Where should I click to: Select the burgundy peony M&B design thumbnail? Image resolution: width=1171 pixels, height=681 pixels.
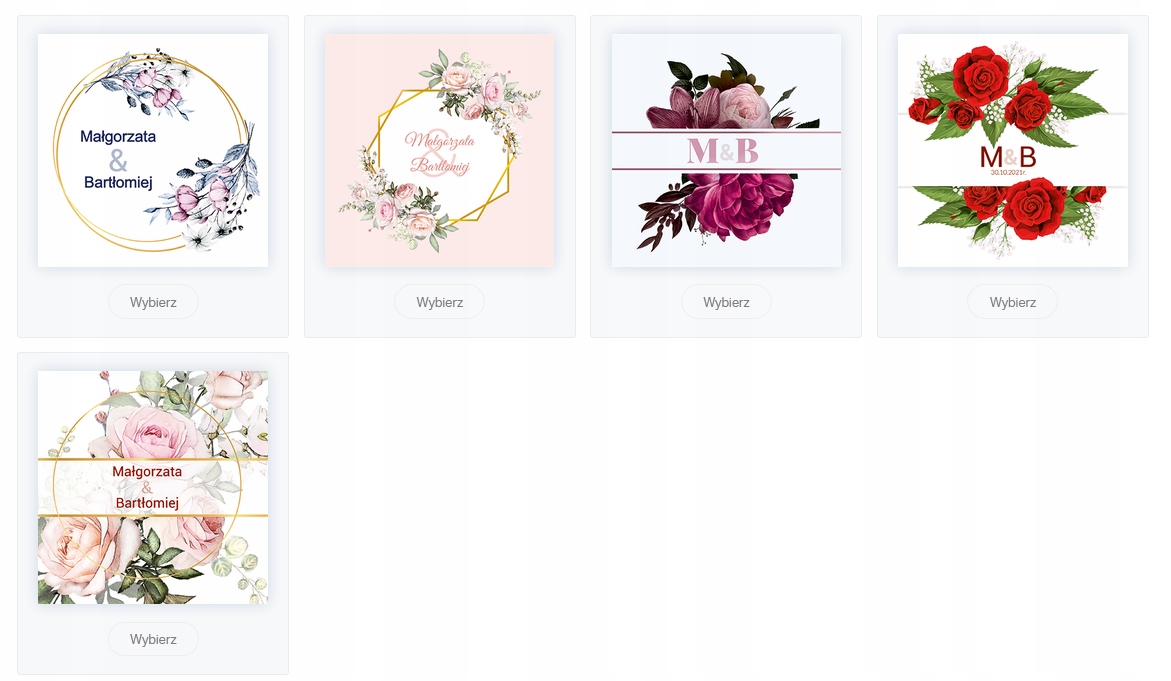[x=726, y=150]
